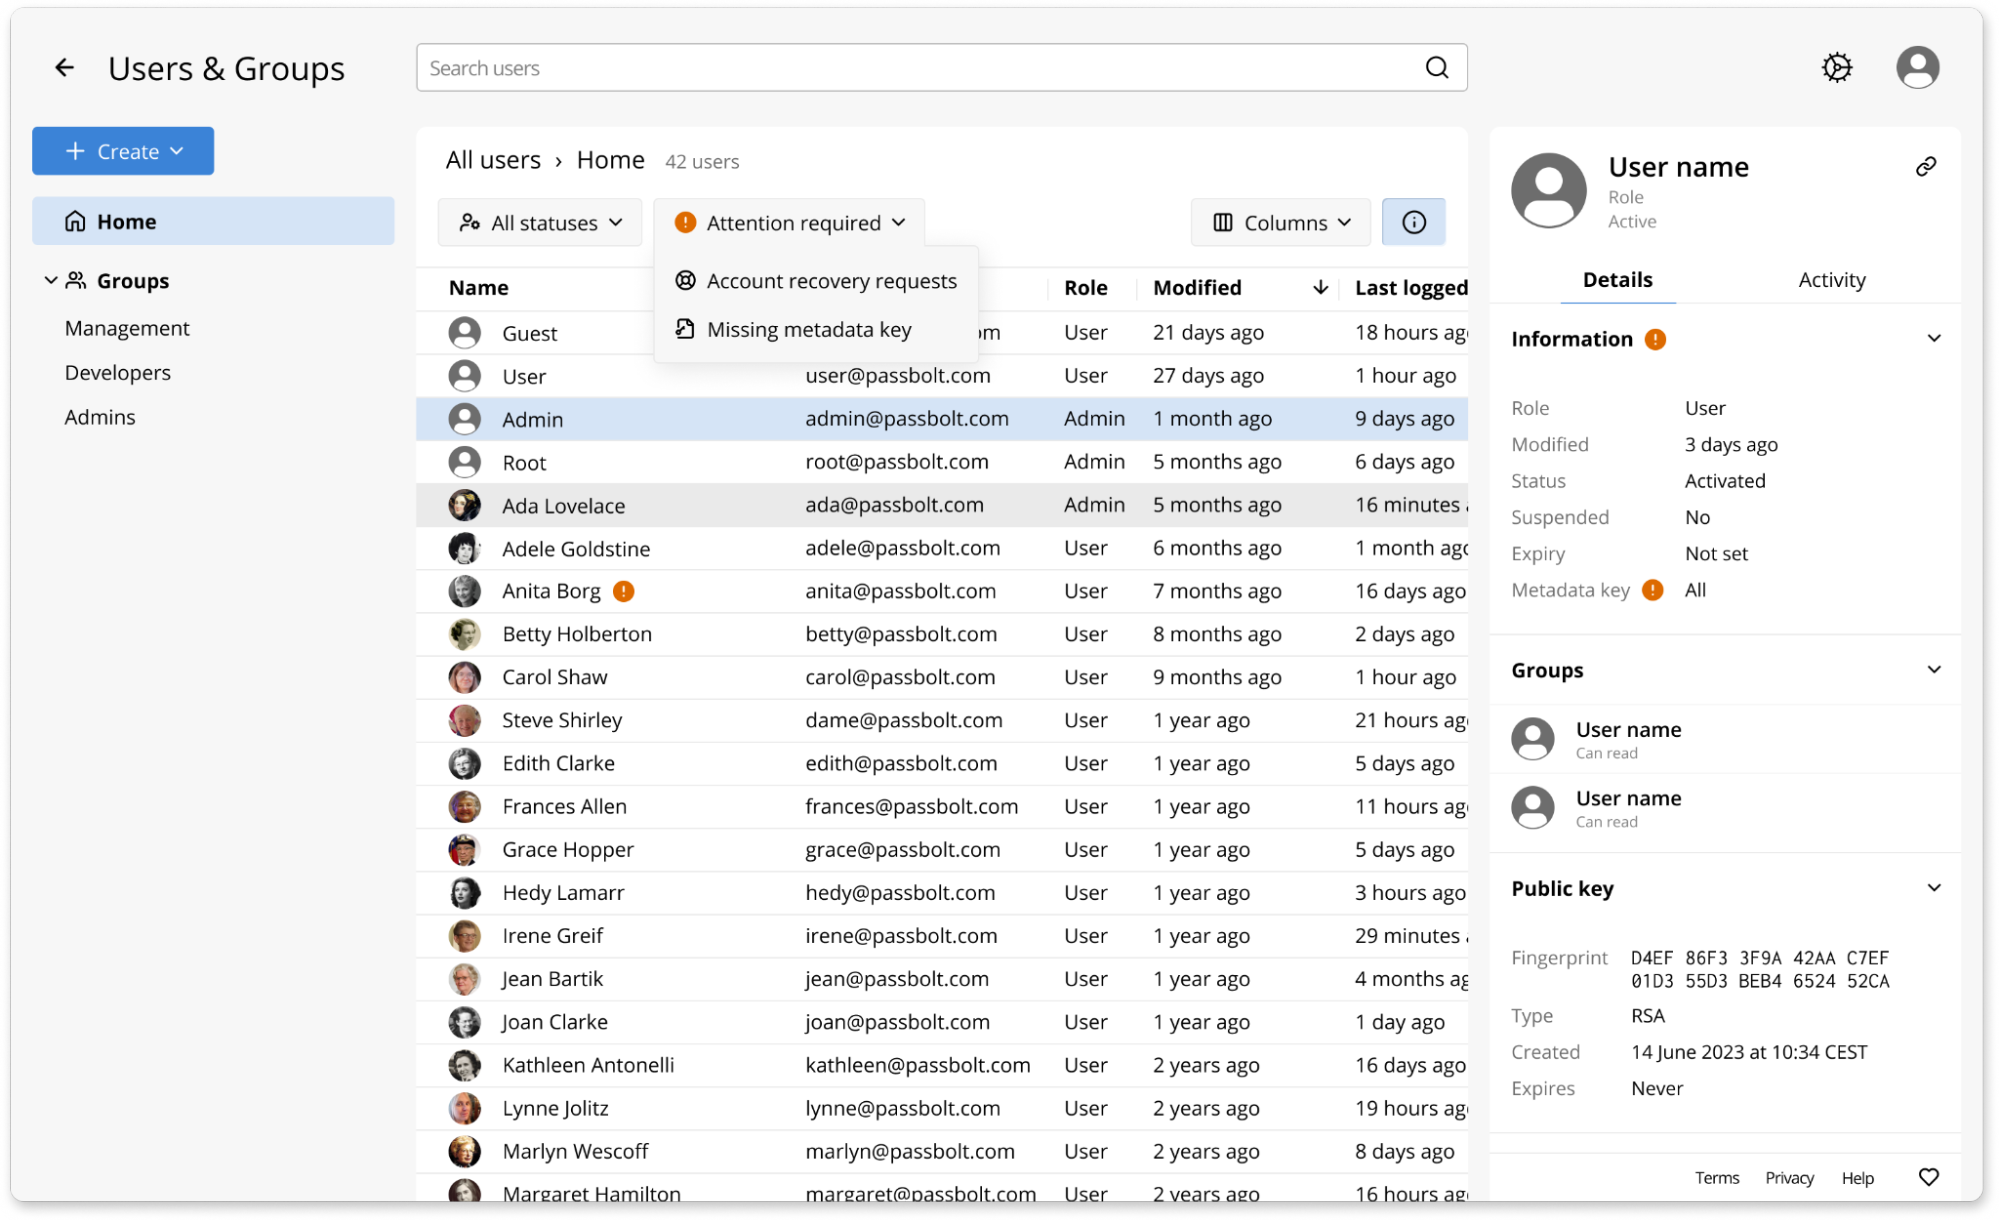Open the profile avatar menu
The width and height of the screenshot is (1999, 1221).
1916,68
